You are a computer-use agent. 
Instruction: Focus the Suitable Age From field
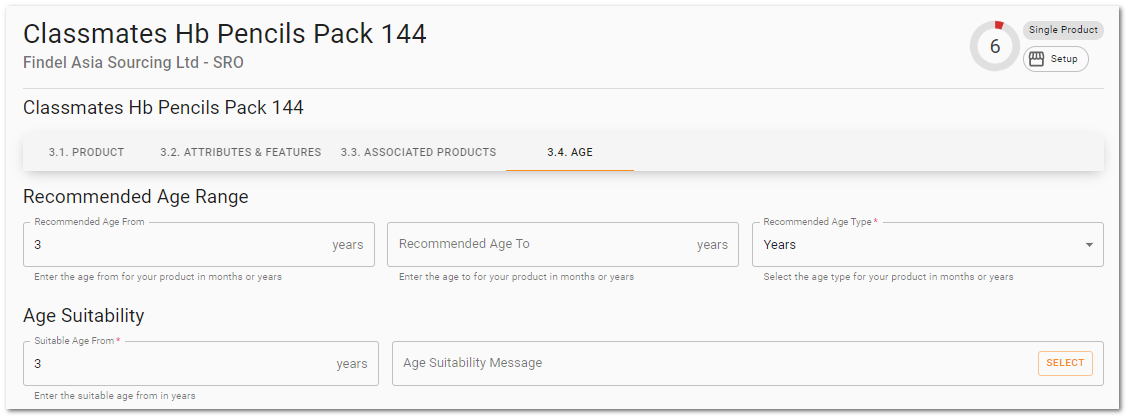click(x=201, y=364)
